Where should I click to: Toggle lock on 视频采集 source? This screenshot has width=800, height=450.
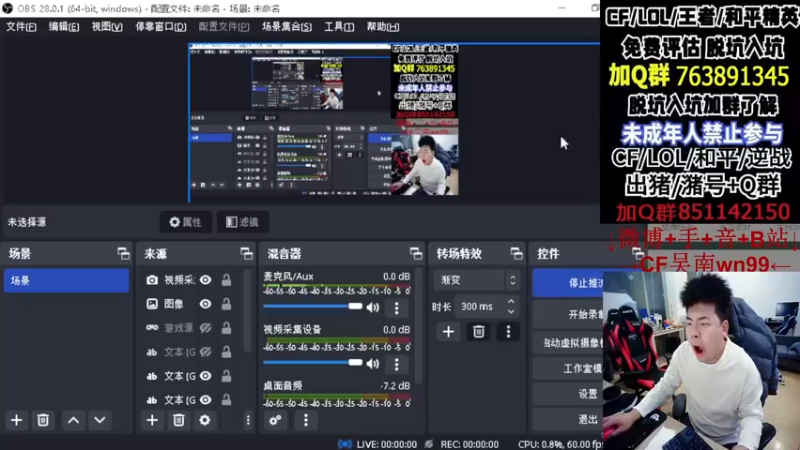pos(226,280)
